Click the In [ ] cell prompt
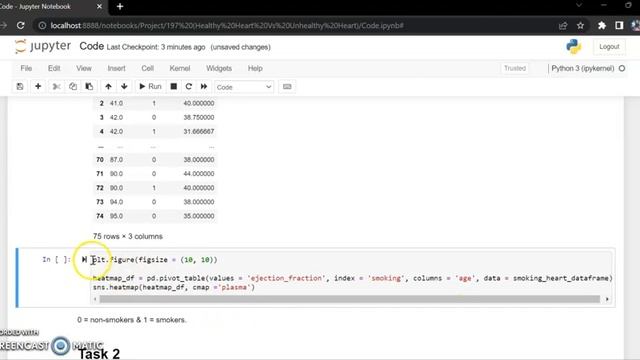This screenshot has width=640, height=360. 56,260
